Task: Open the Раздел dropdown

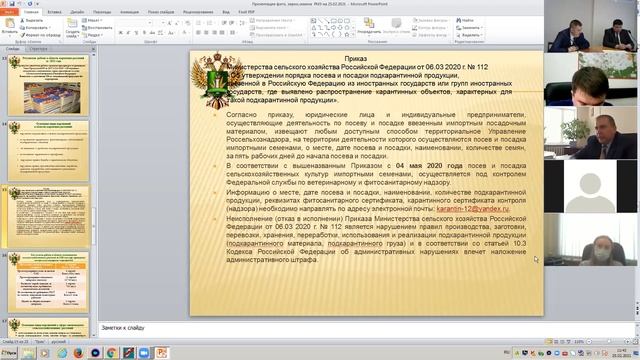Action: click(x=93, y=35)
